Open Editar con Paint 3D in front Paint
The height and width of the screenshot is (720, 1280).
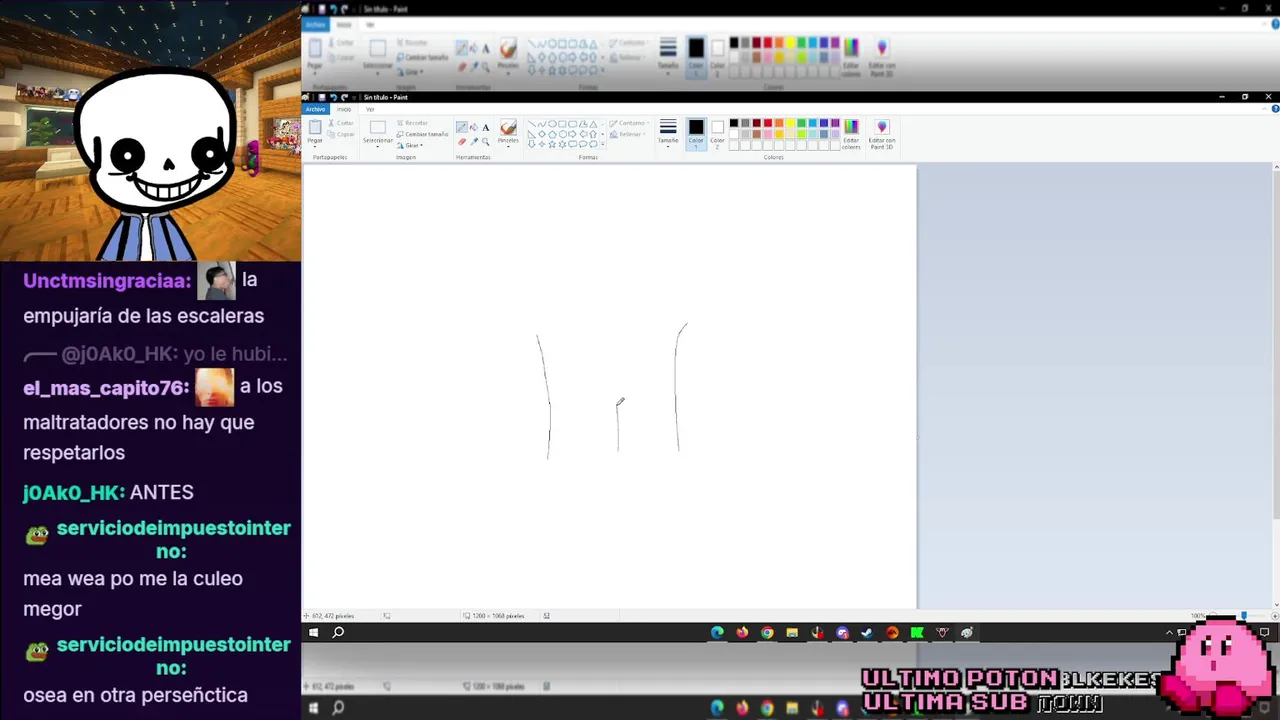(x=882, y=134)
